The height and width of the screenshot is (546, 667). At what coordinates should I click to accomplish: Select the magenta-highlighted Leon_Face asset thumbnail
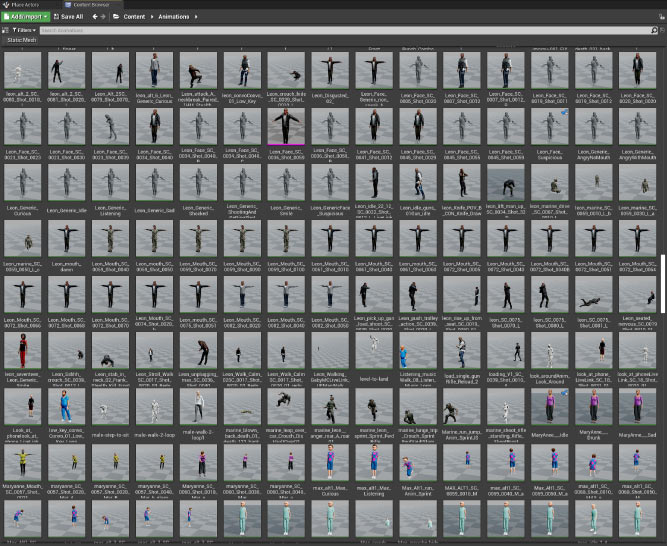(287, 126)
